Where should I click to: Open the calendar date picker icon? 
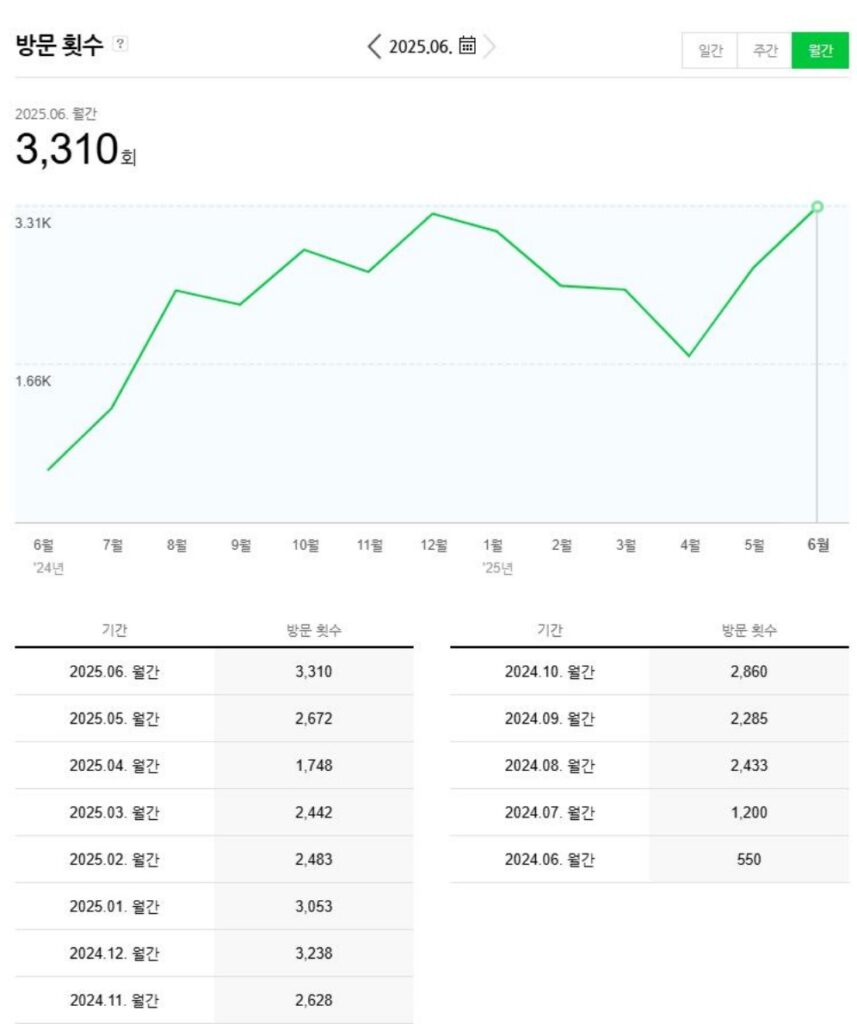(x=467, y=46)
